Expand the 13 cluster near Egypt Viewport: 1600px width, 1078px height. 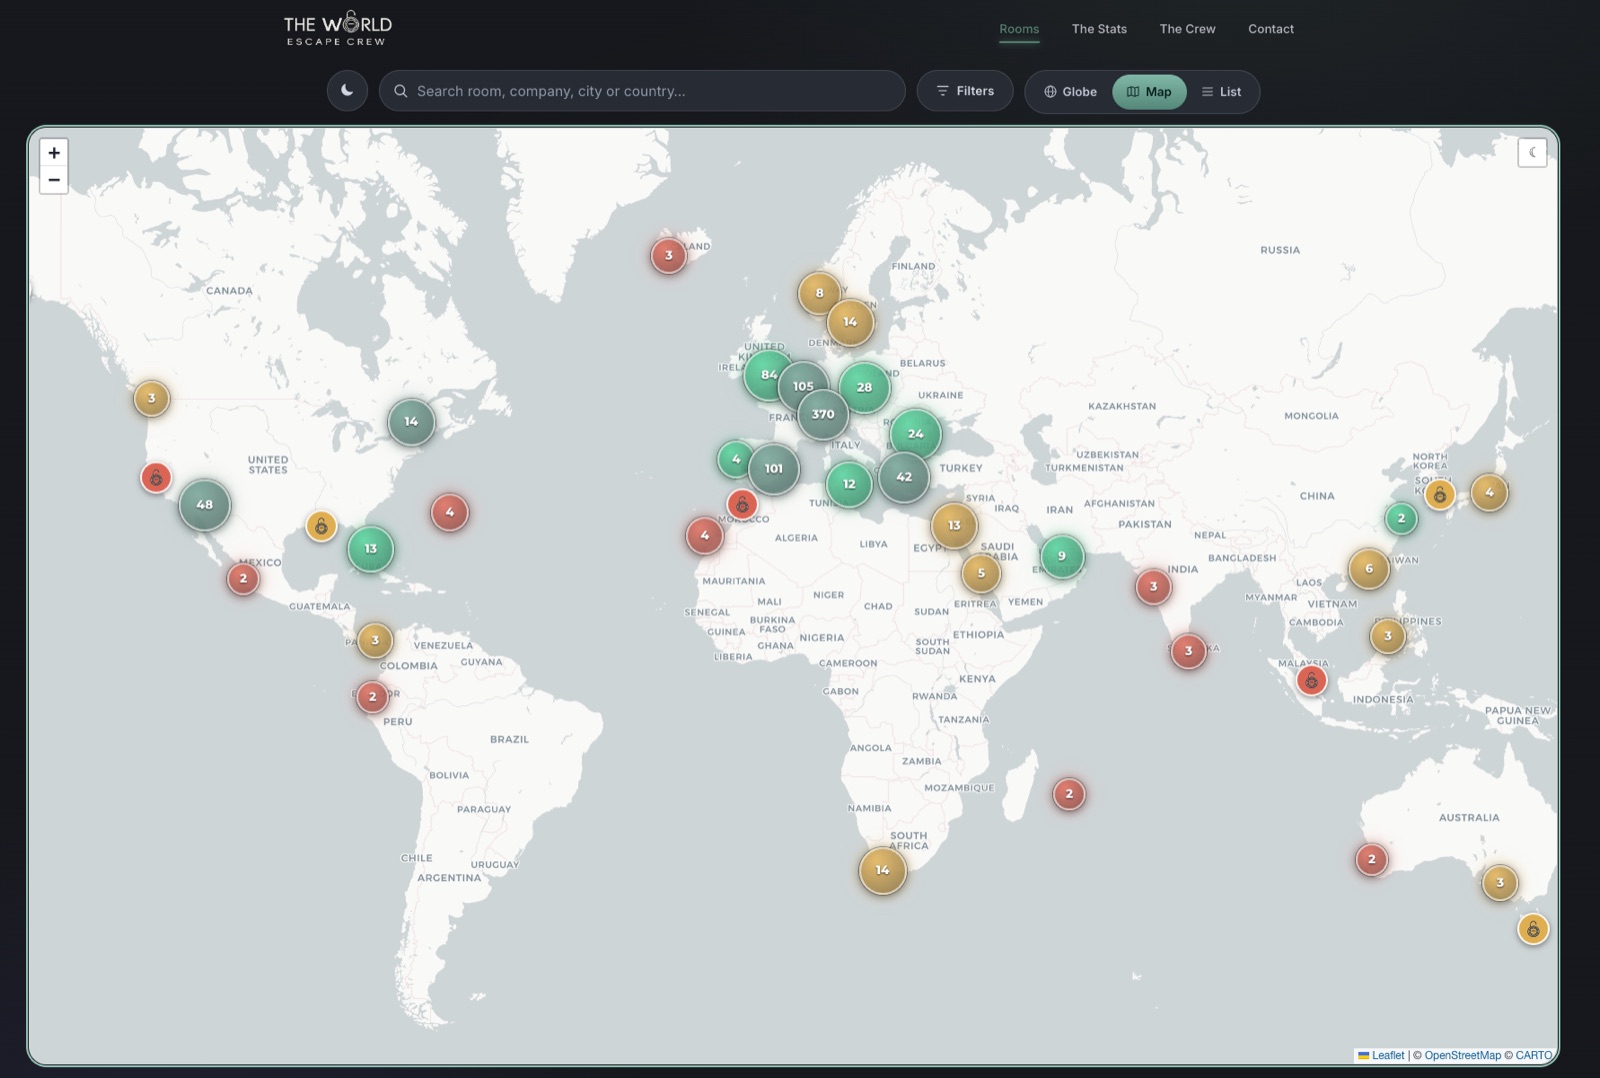click(x=954, y=525)
